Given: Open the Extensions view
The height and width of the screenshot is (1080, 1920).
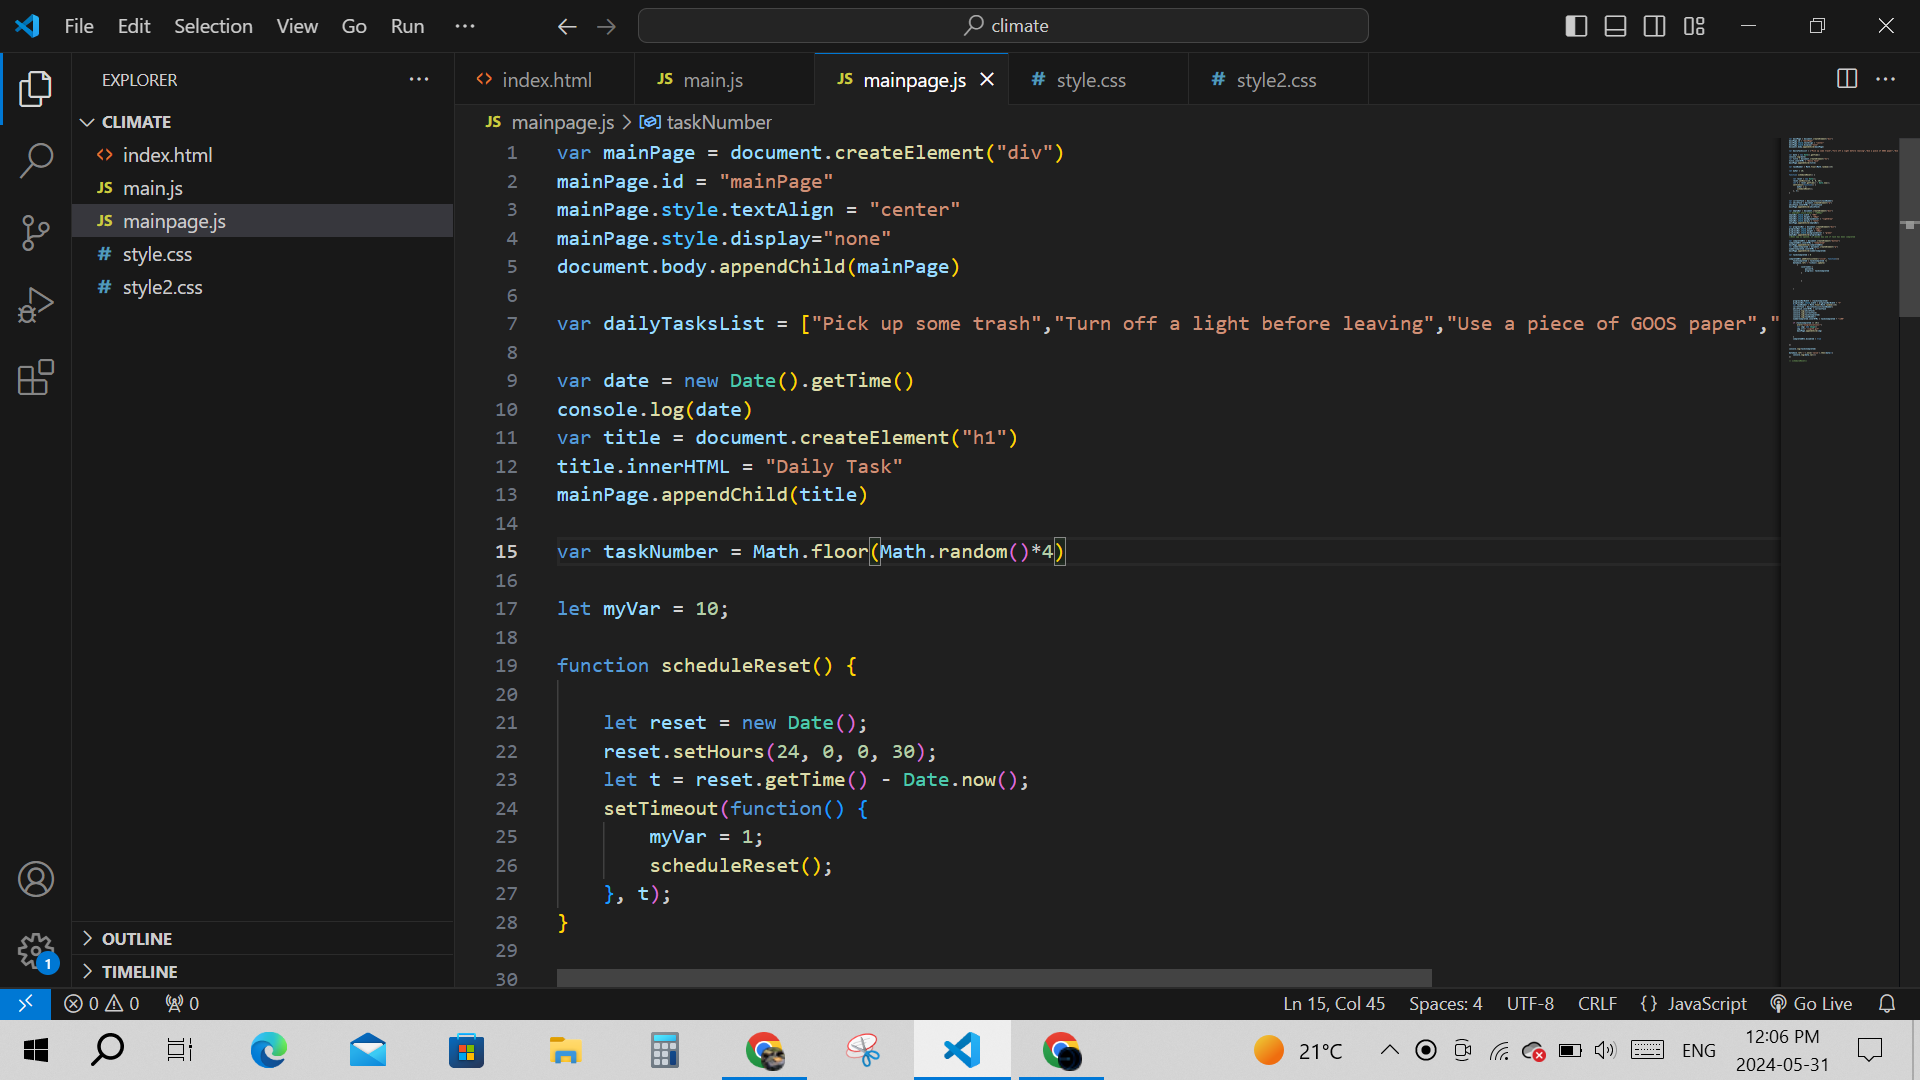Looking at the screenshot, I should point(36,378).
